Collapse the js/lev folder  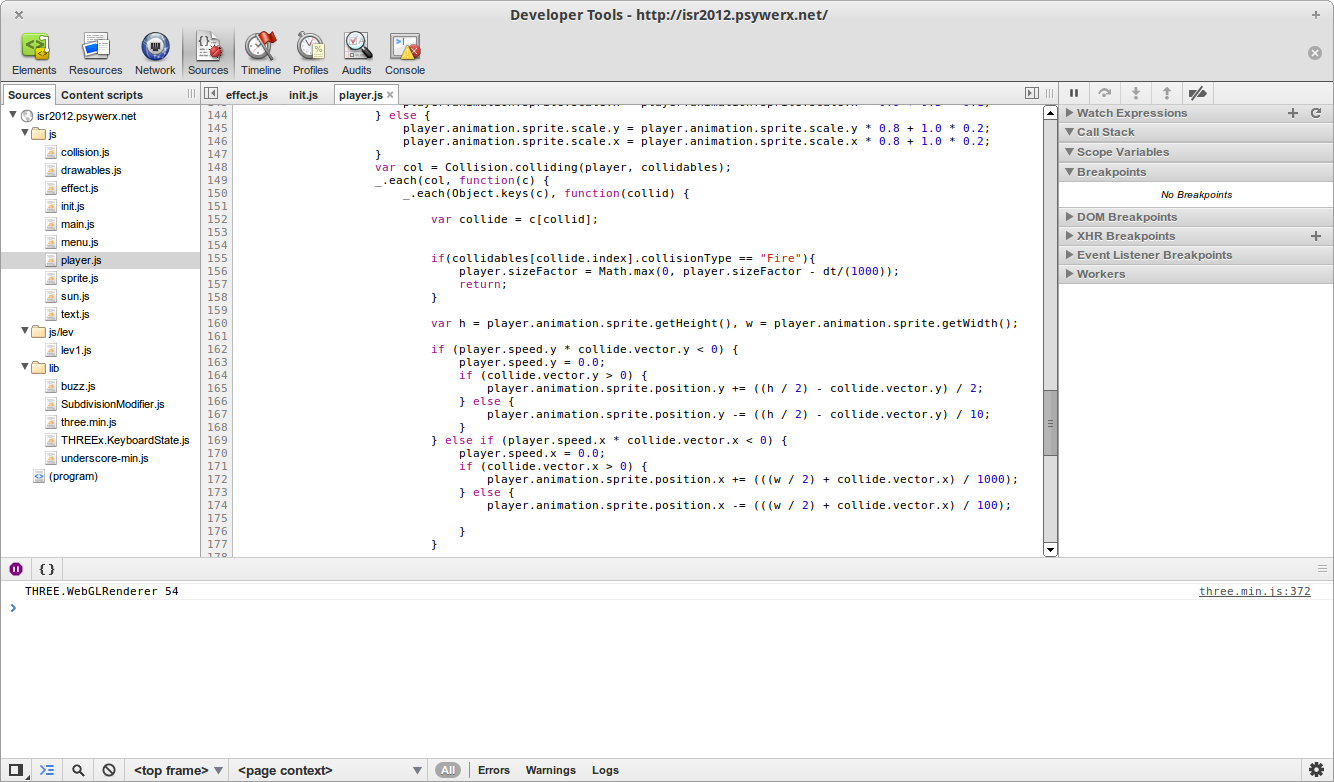25,331
